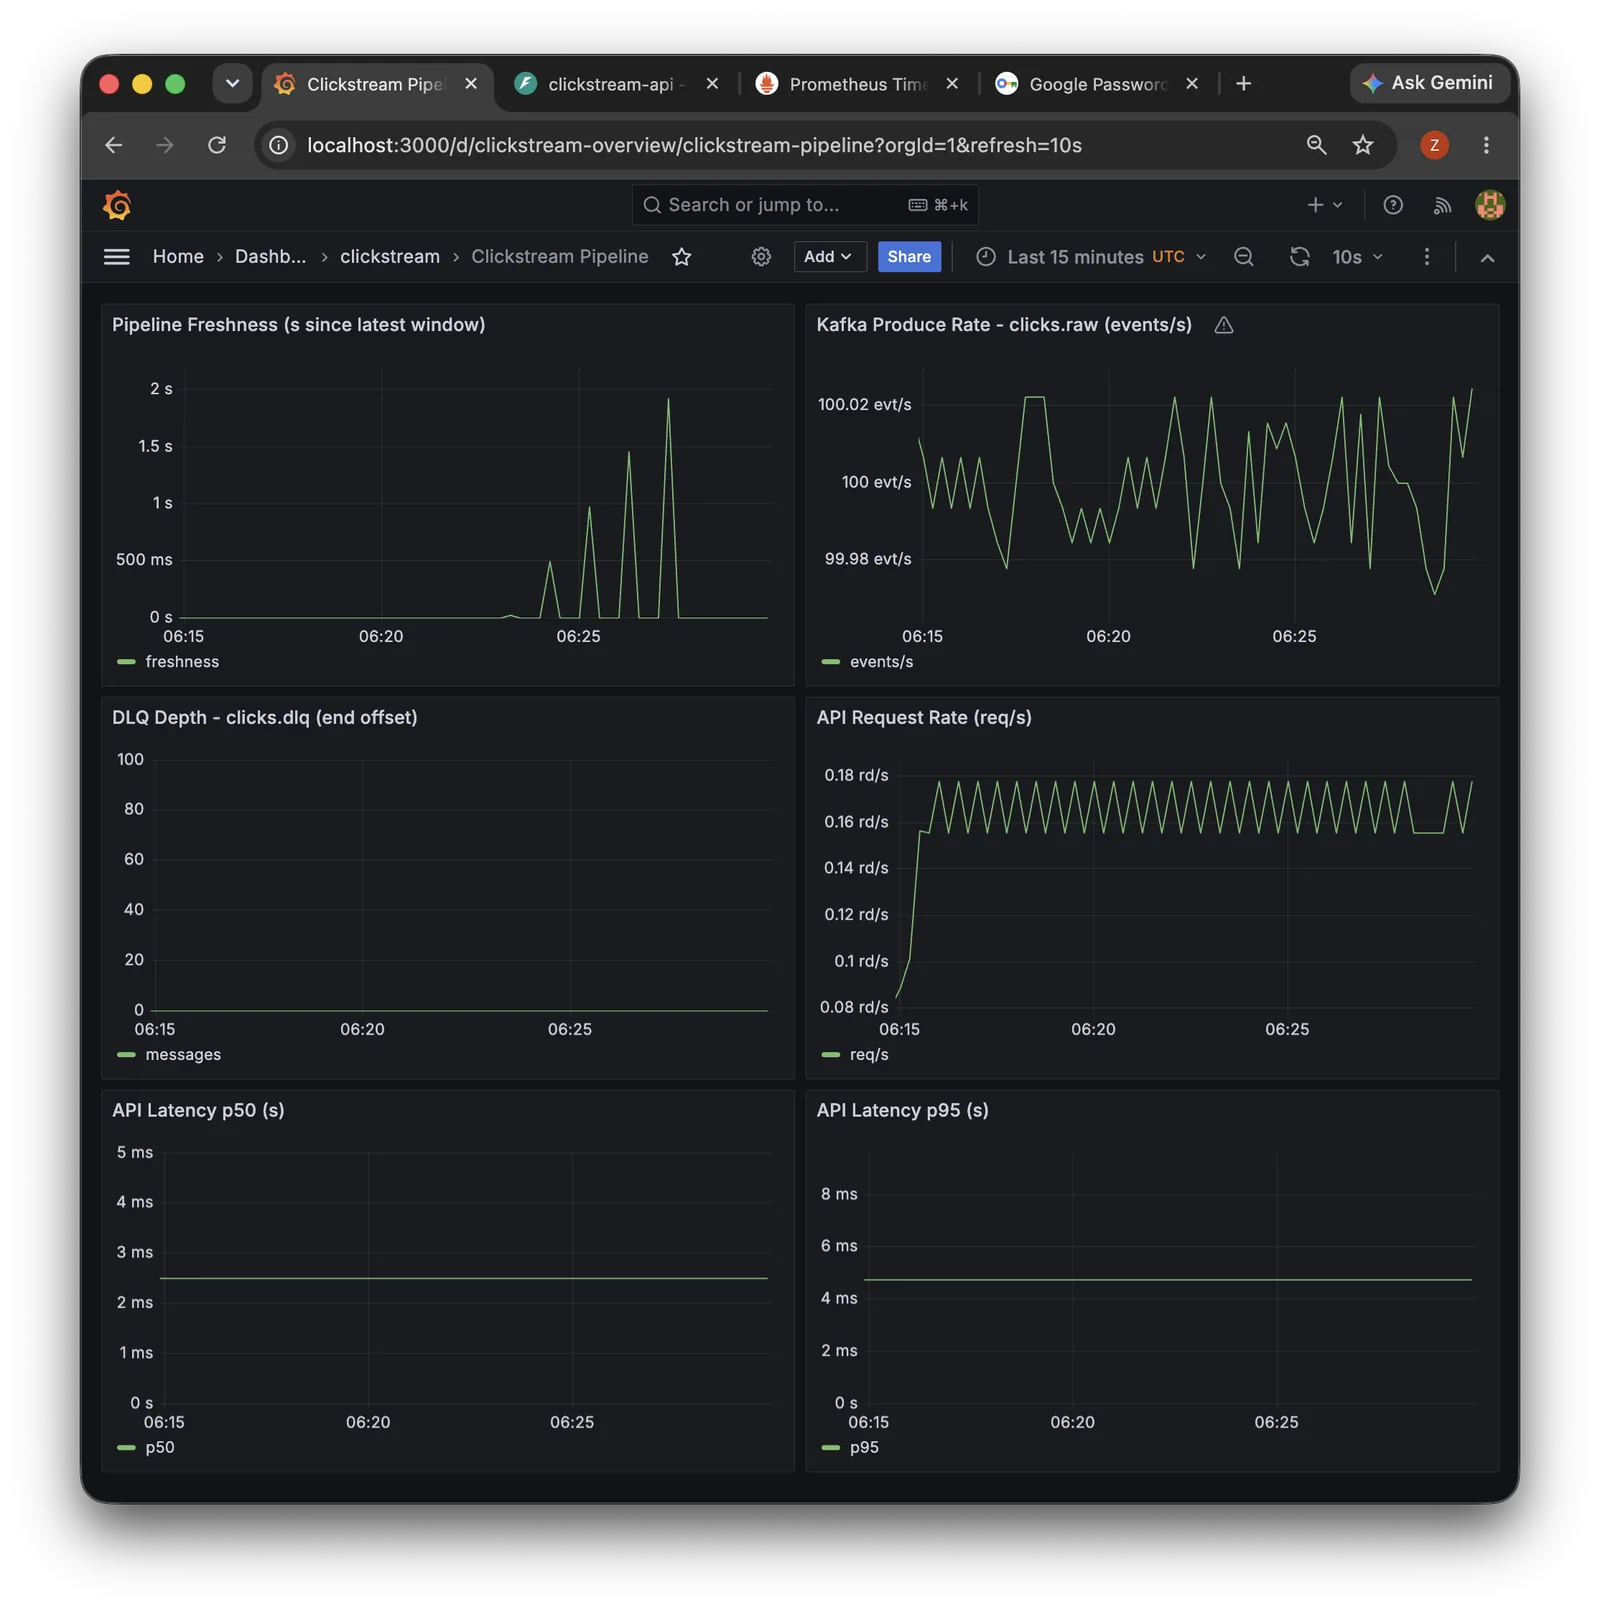Open the news feed RSS icon
The height and width of the screenshot is (1610, 1600).
coord(1442,205)
